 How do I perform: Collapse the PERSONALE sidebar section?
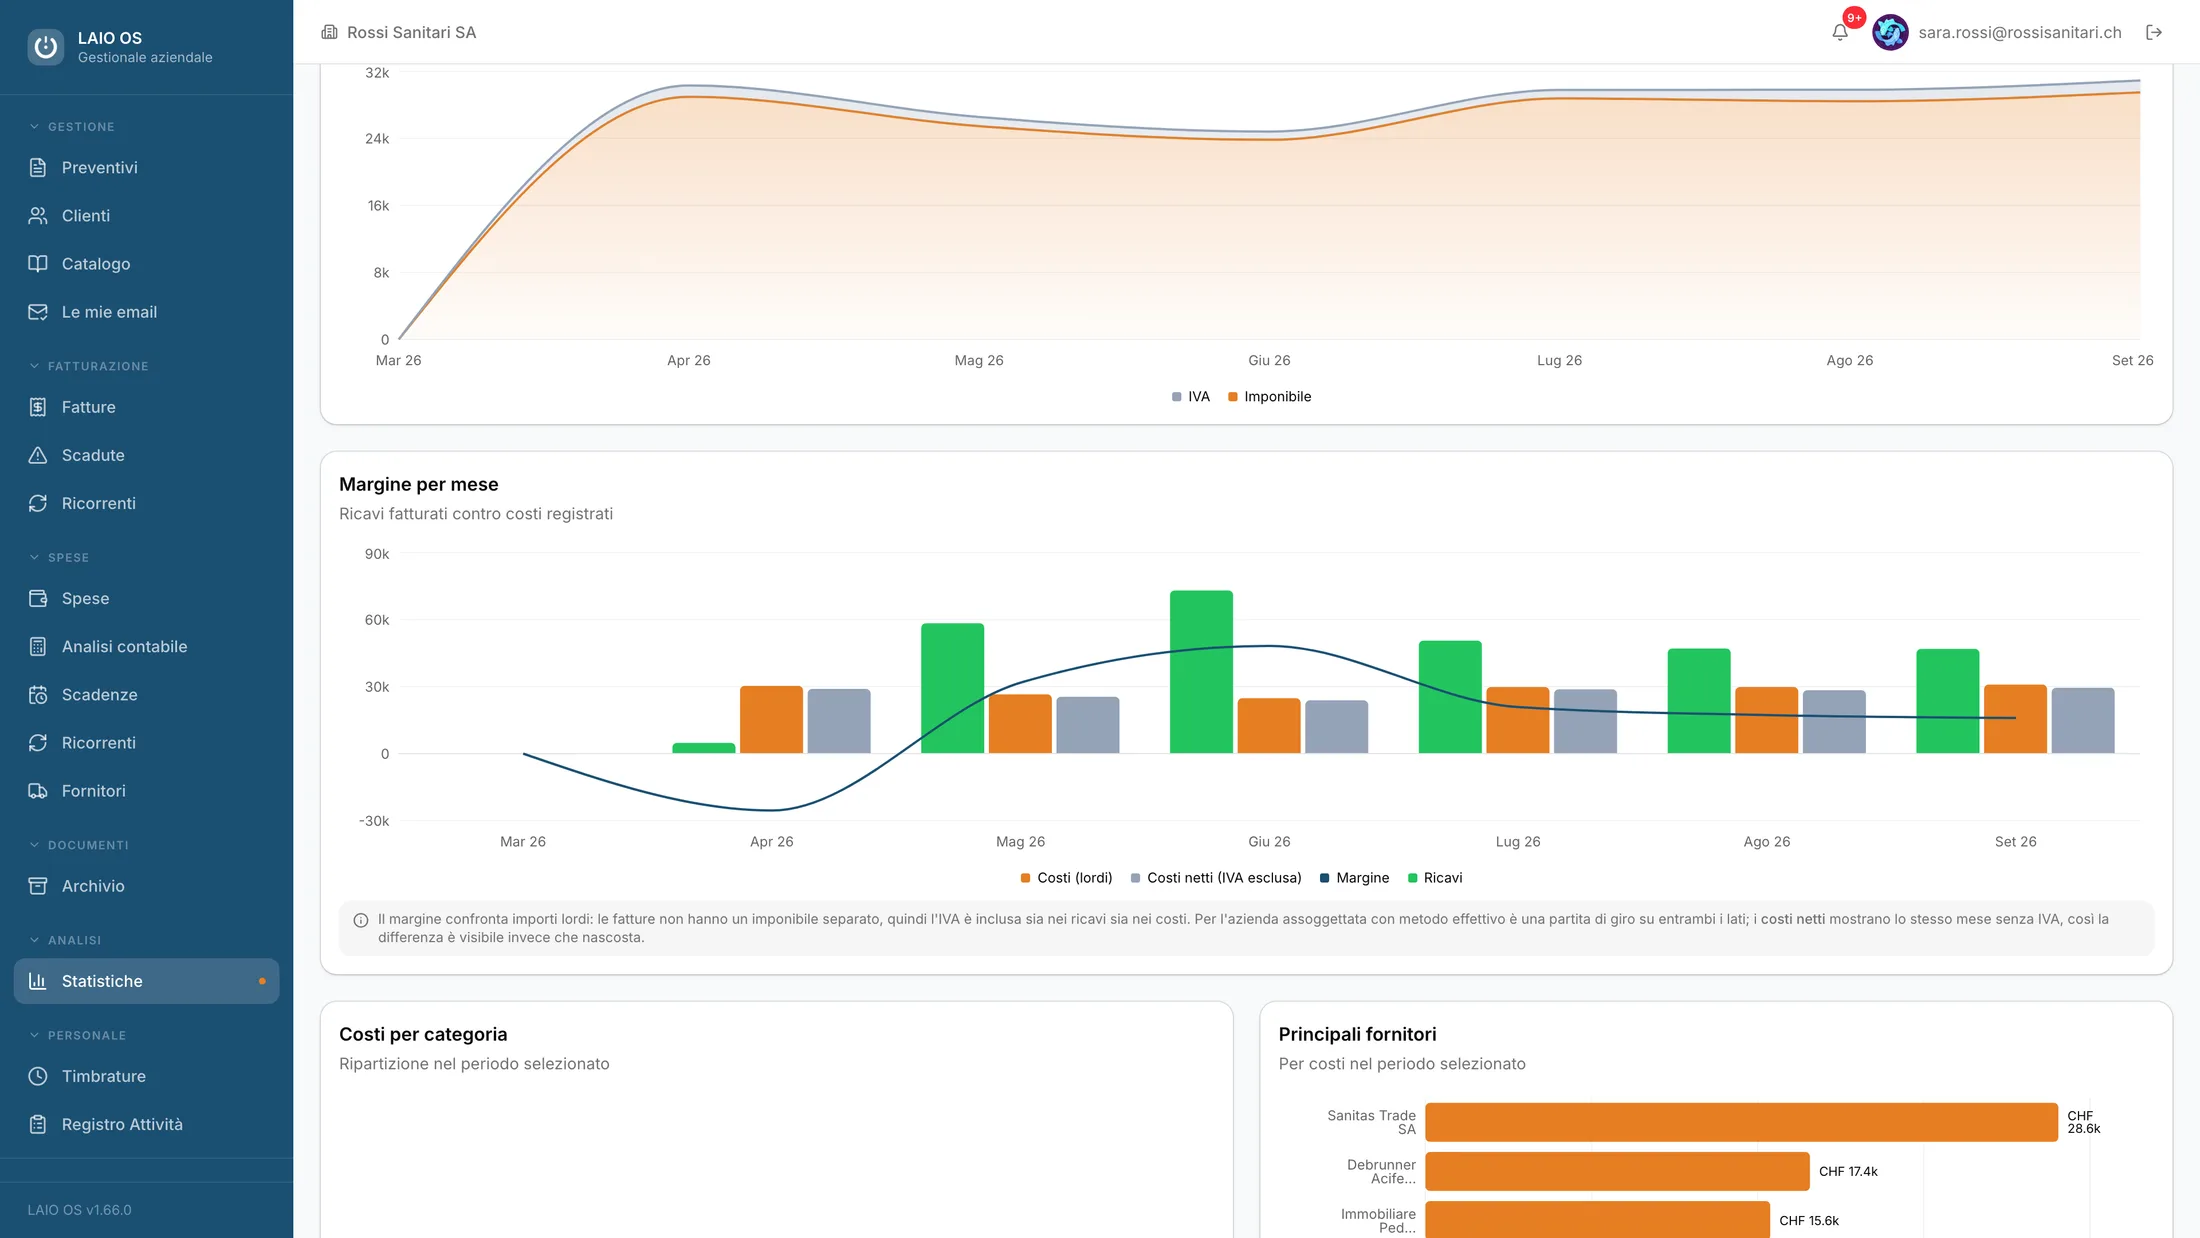click(77, 1035)
